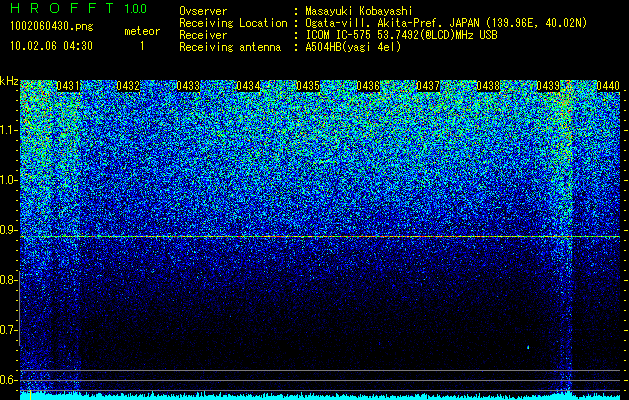Click the meteor count label
The image size is (629, 400).
(142, 31)
